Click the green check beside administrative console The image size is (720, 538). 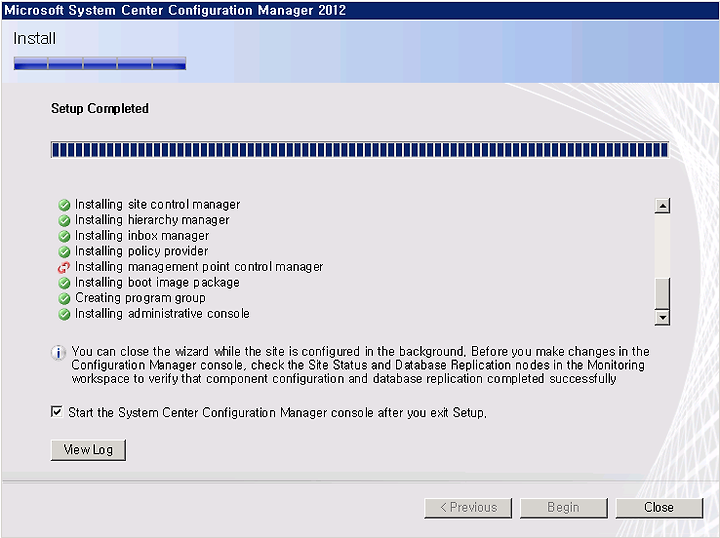pyautogui.click(x=64, y=314)
